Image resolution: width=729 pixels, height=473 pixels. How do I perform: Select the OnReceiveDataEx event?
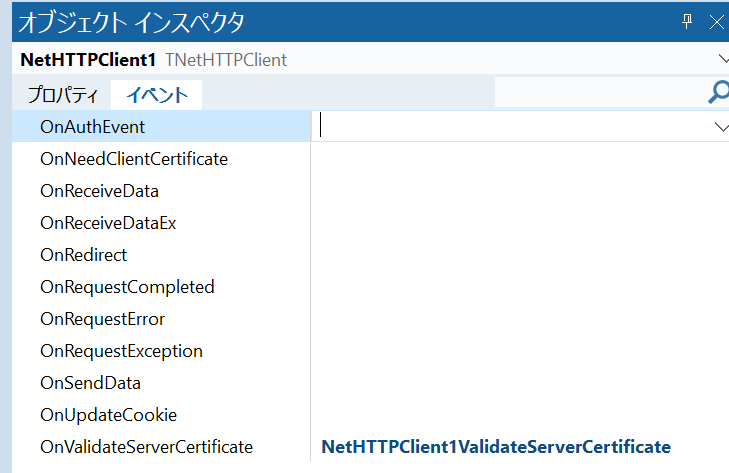[x=108, y=223]
